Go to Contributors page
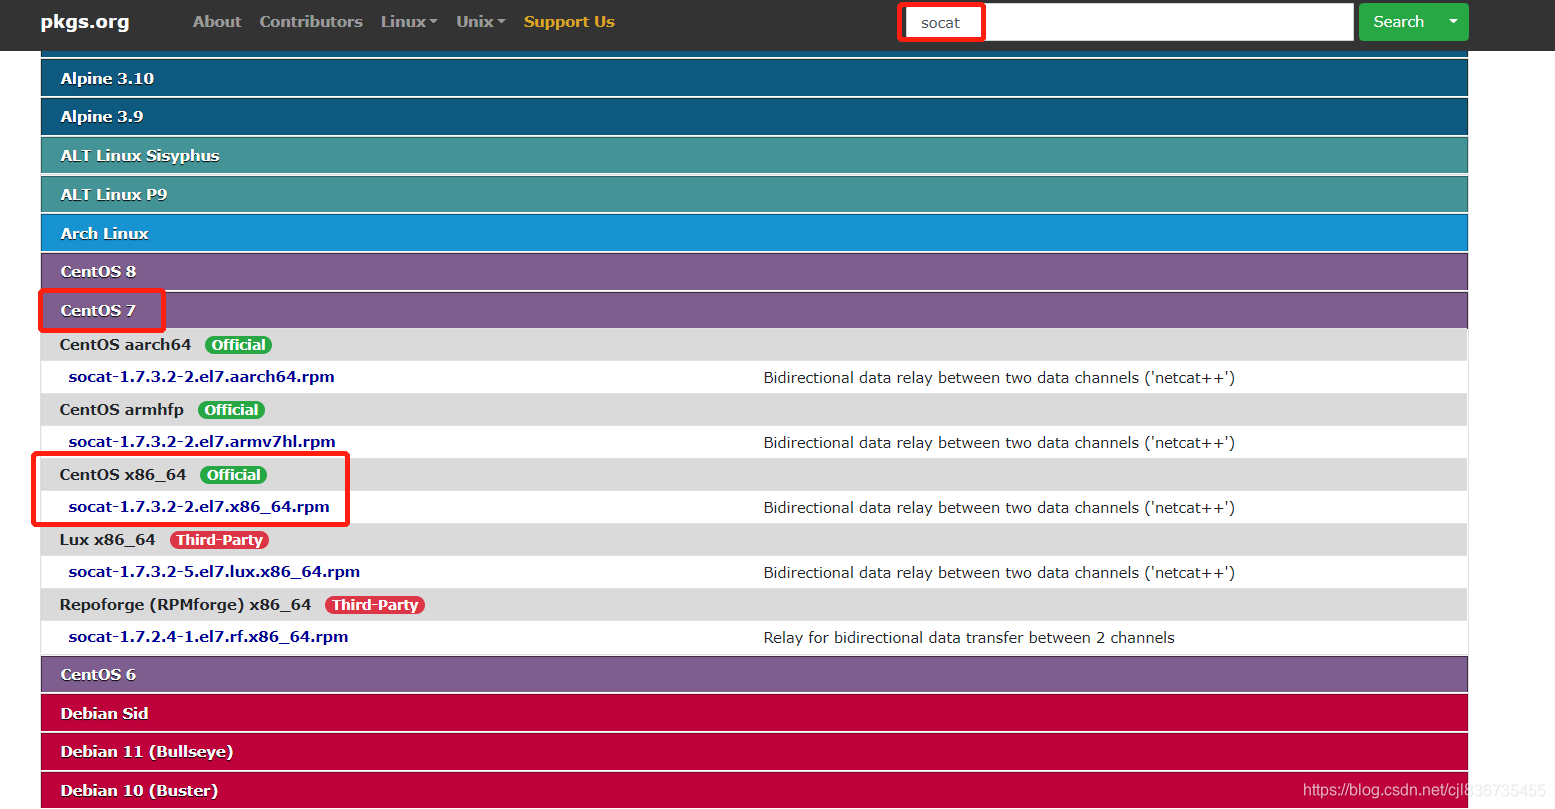The image size is (1555, 809). point(311,22)
